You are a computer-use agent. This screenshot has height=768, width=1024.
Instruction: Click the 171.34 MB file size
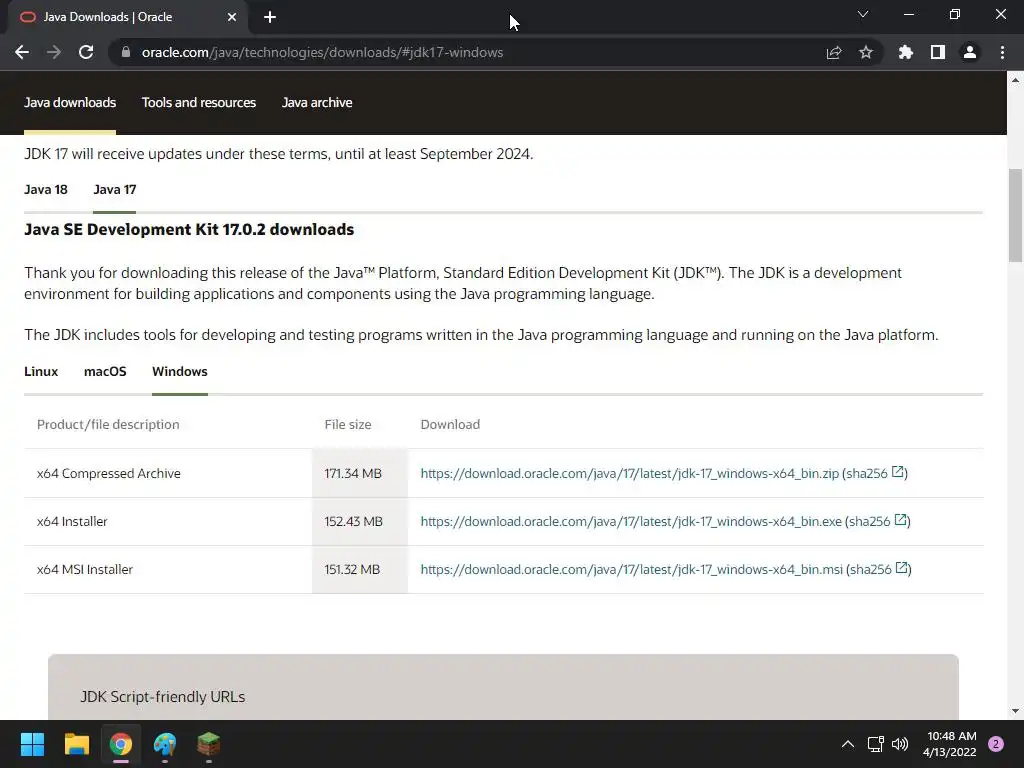click(353, 473)
